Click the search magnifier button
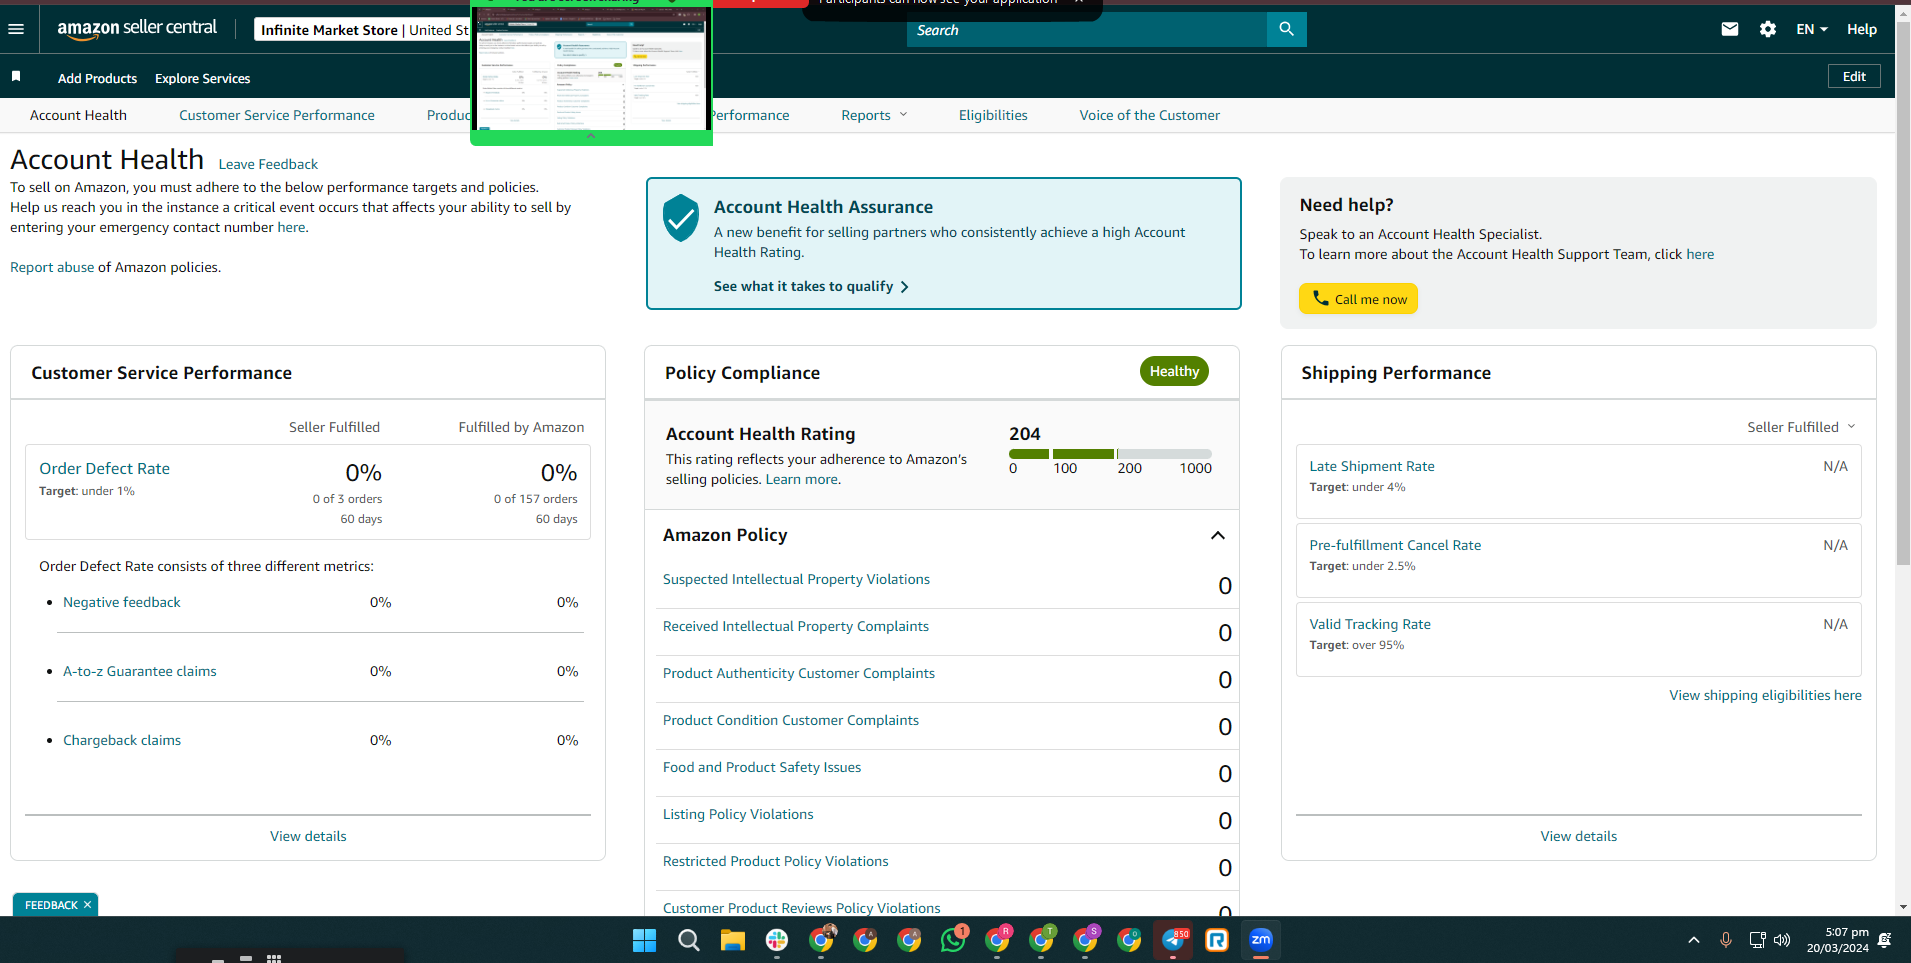 click(1286, 29)
